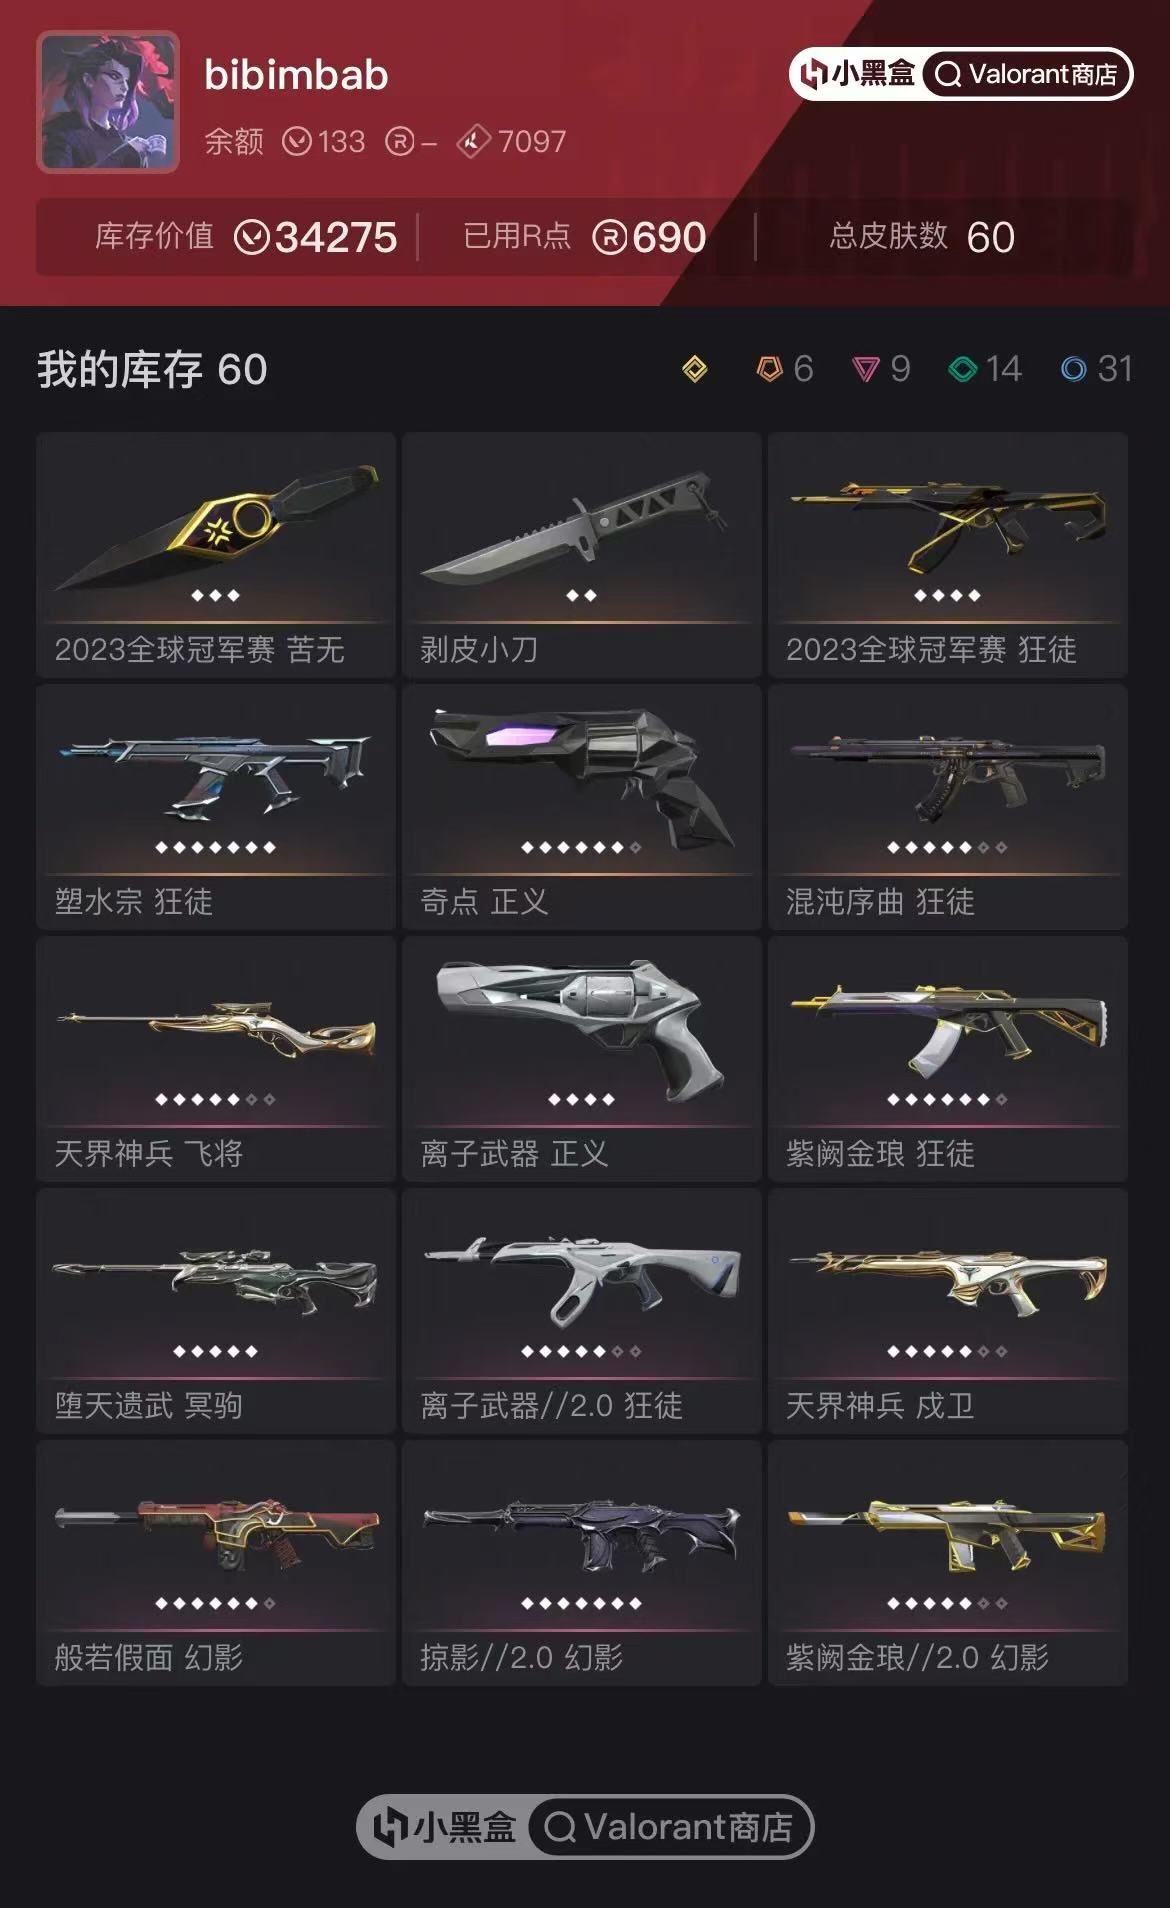Select the 奇点 正义 Sheriff skin card
The image size is (1170, 1908).
582,807
